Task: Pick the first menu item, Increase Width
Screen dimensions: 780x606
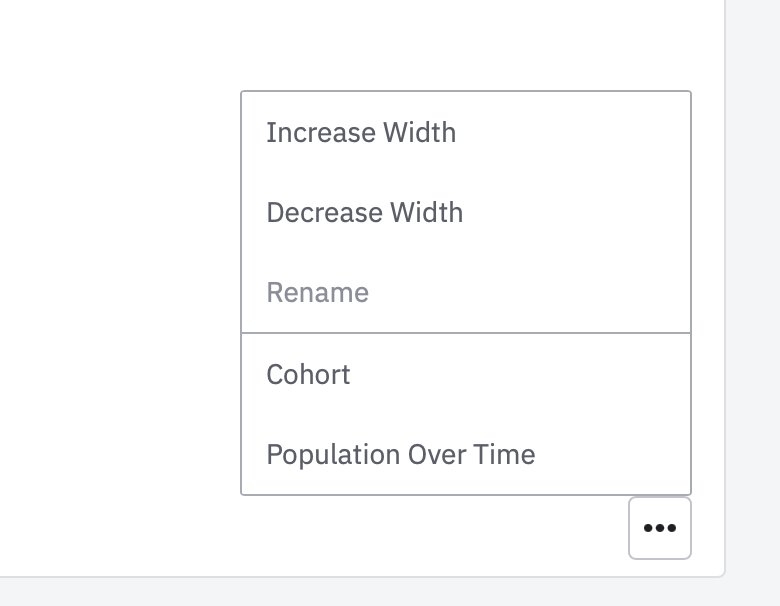Action: (361, 133)
